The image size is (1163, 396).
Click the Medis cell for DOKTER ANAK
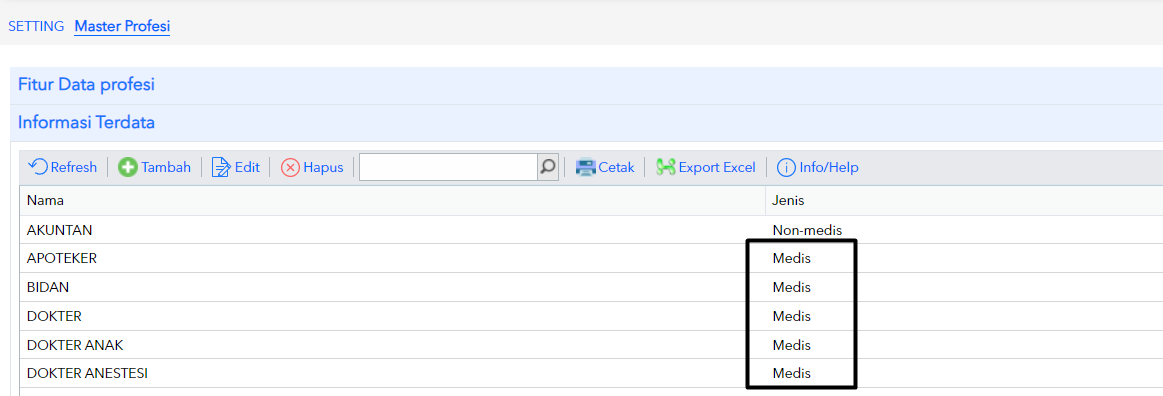pos(964,346)
